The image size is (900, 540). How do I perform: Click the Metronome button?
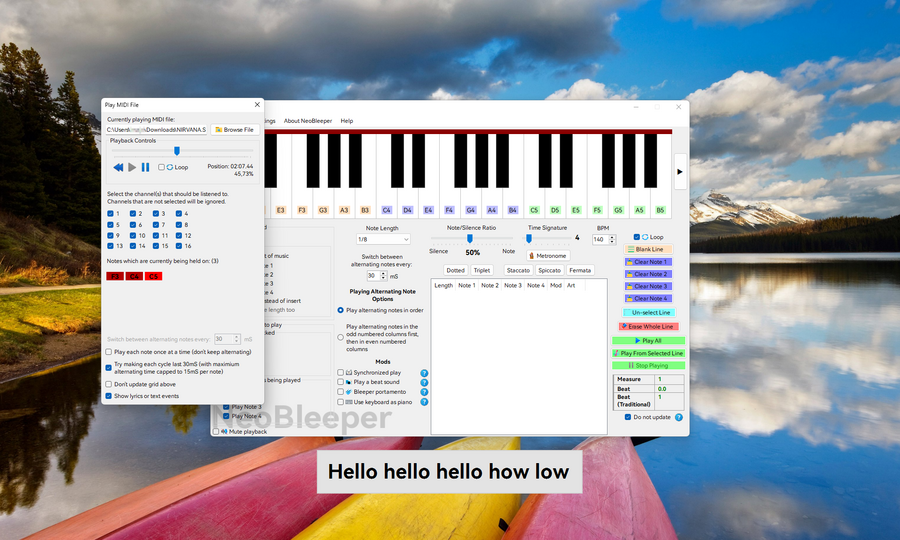548,256
